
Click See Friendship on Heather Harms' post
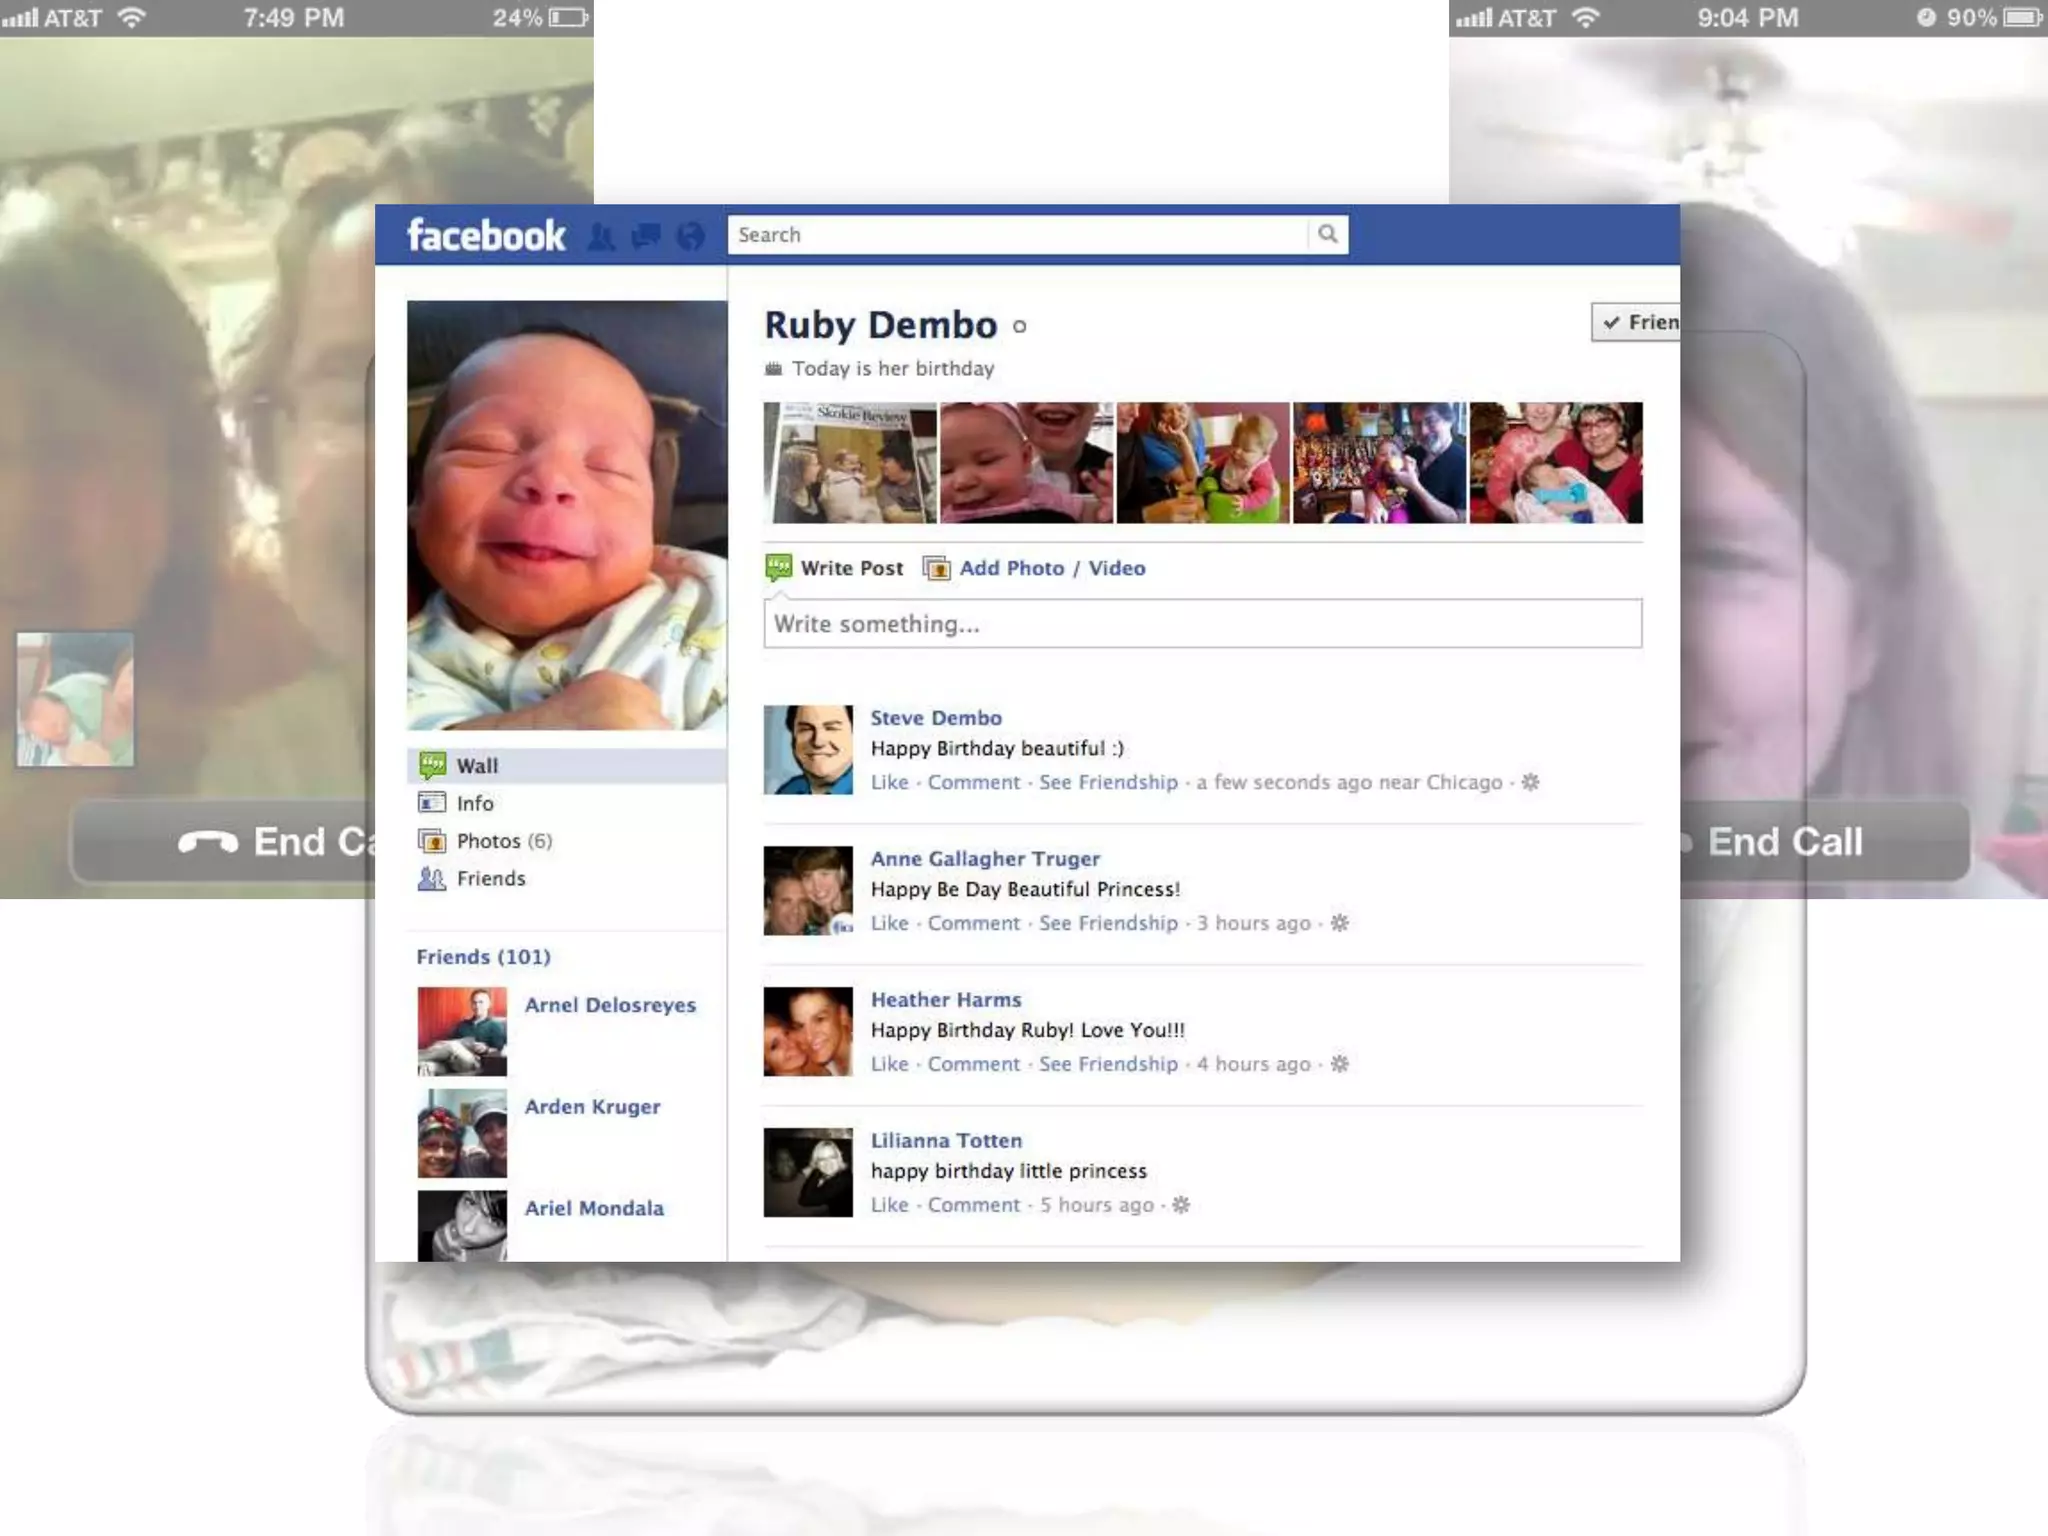pyautogui.click(x=1108, y=1064)
